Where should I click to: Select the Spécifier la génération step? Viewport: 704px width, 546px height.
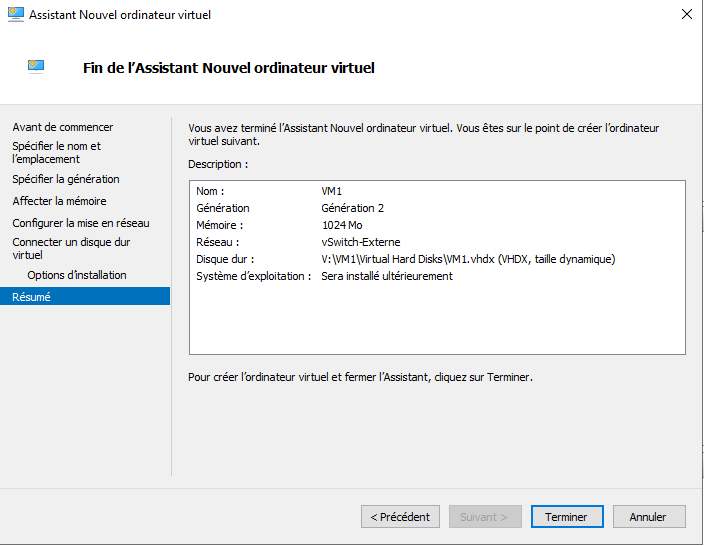pos(65,179)
